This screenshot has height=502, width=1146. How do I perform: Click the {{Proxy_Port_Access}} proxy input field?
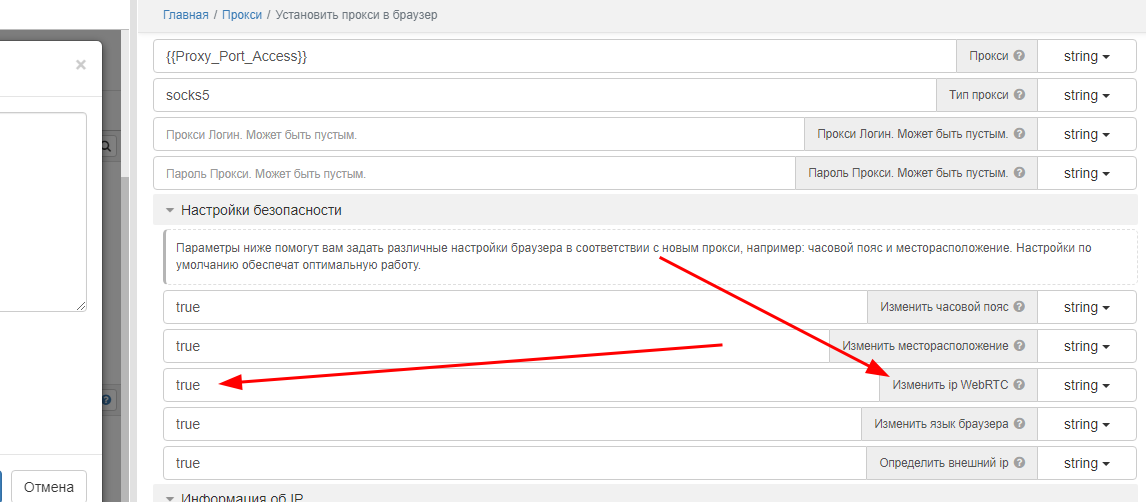tap(555, 56)
